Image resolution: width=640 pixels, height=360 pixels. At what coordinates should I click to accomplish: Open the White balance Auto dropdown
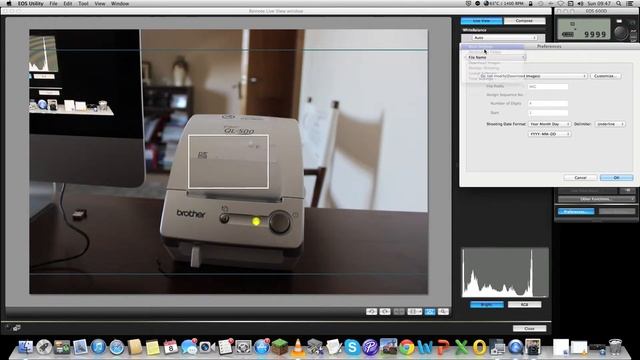point(504,38)
